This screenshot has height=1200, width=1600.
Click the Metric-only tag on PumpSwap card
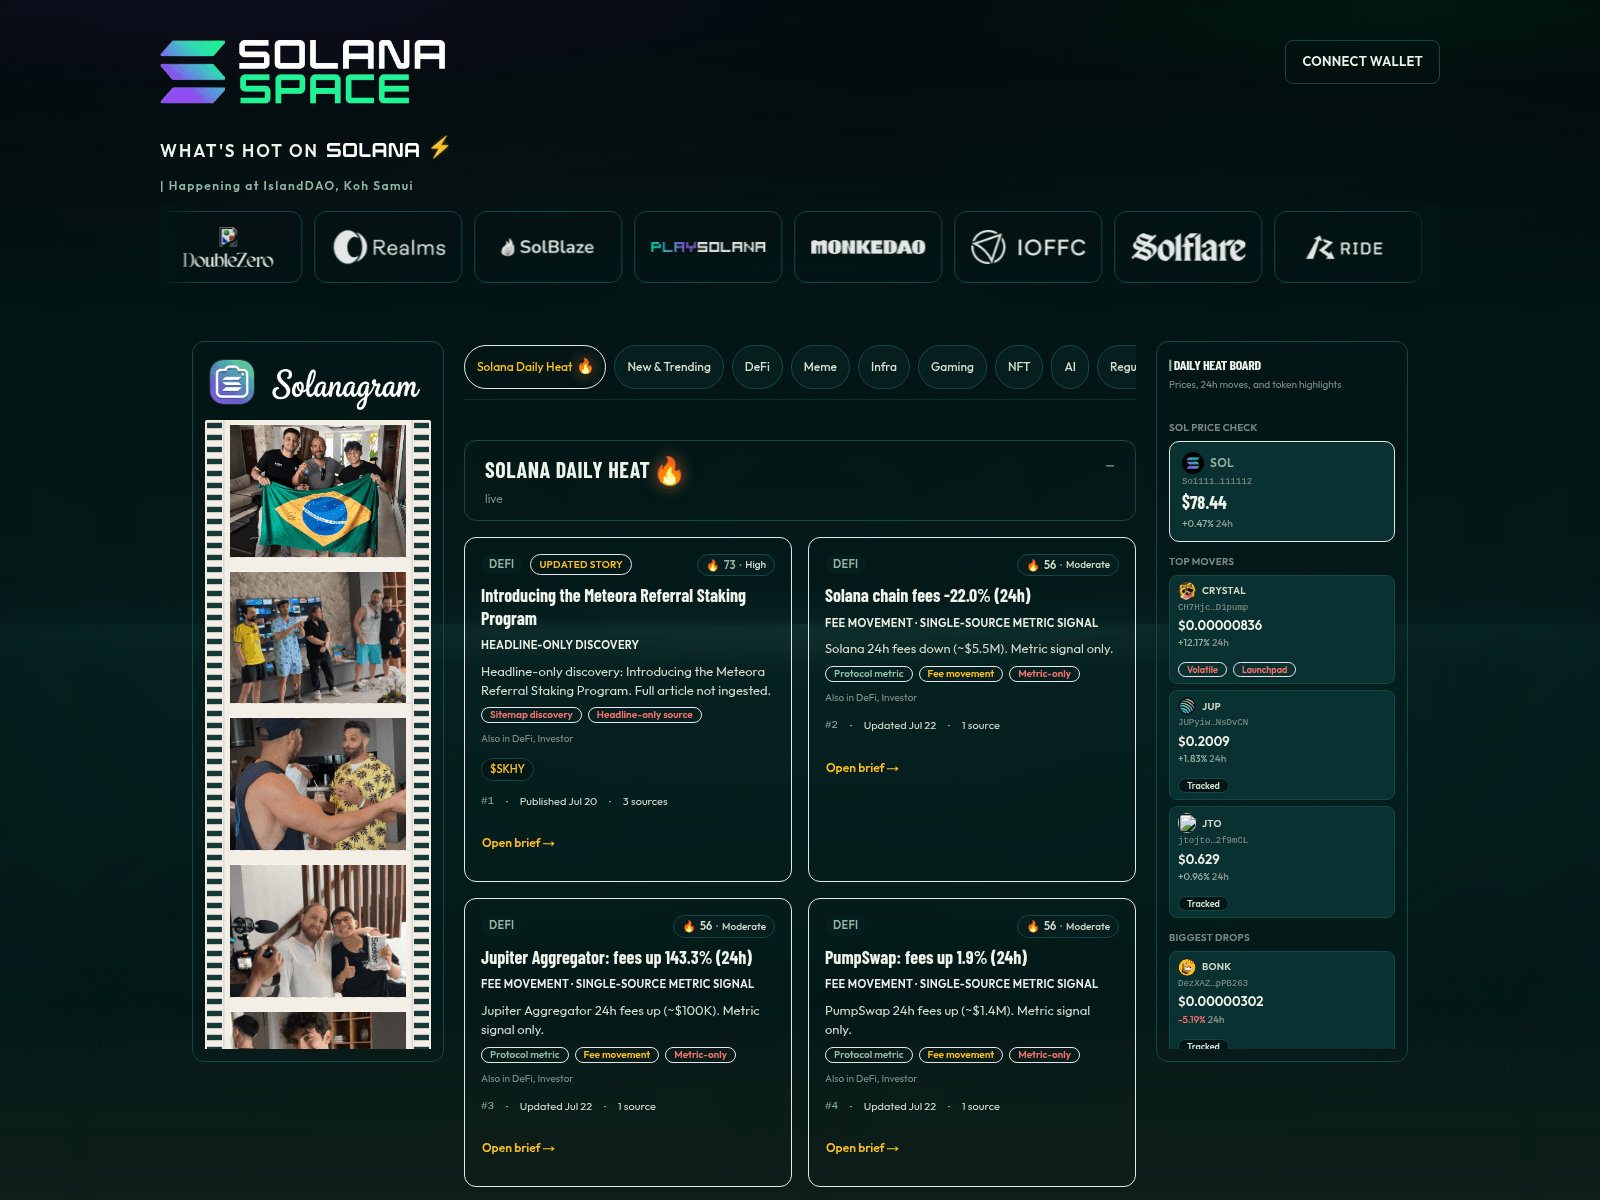click(1044, 1055)
